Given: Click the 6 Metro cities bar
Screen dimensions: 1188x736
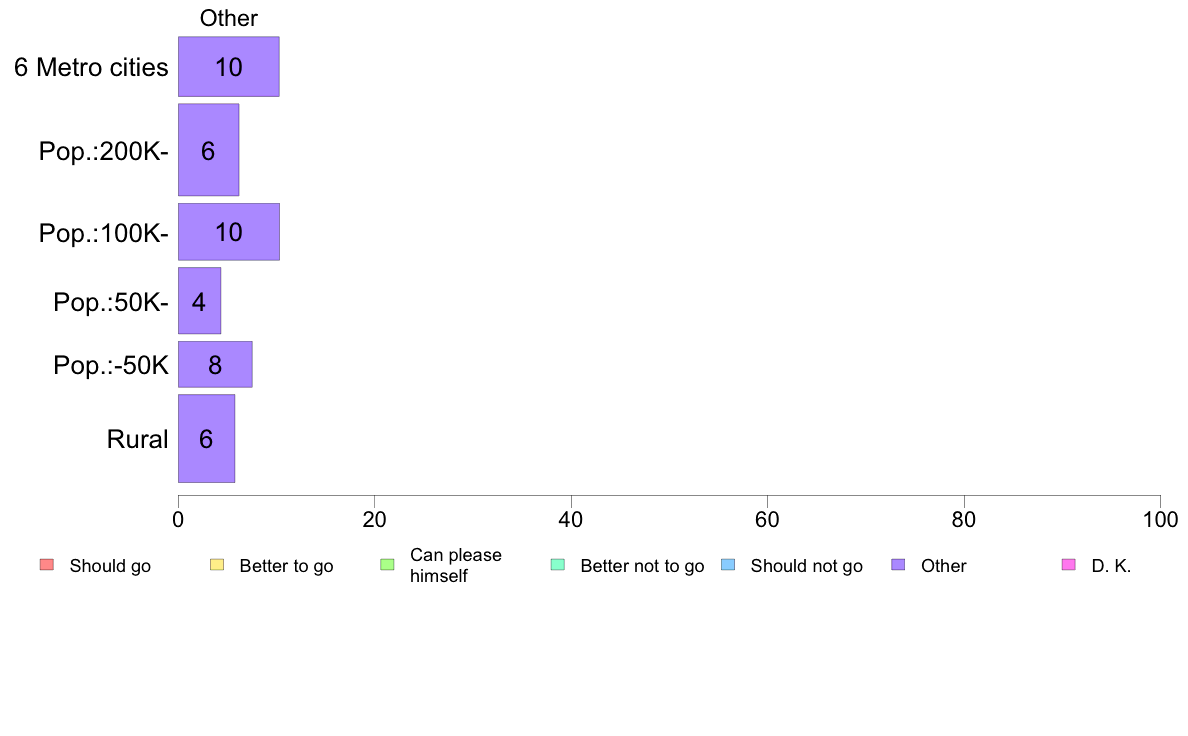Looking at the screenshot, I should [x=229, y=67].
